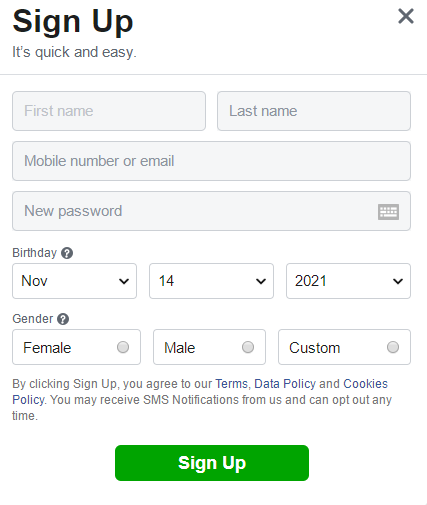Close the Sign Up dialog
The image size is (427, 505).
click(406, 16)
